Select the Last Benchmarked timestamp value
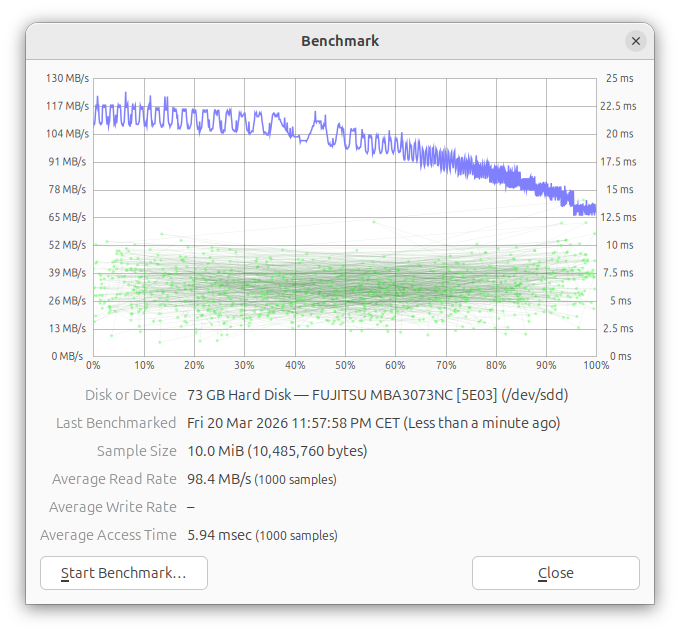This screenshot has width=680, height=633. point(373,423)
